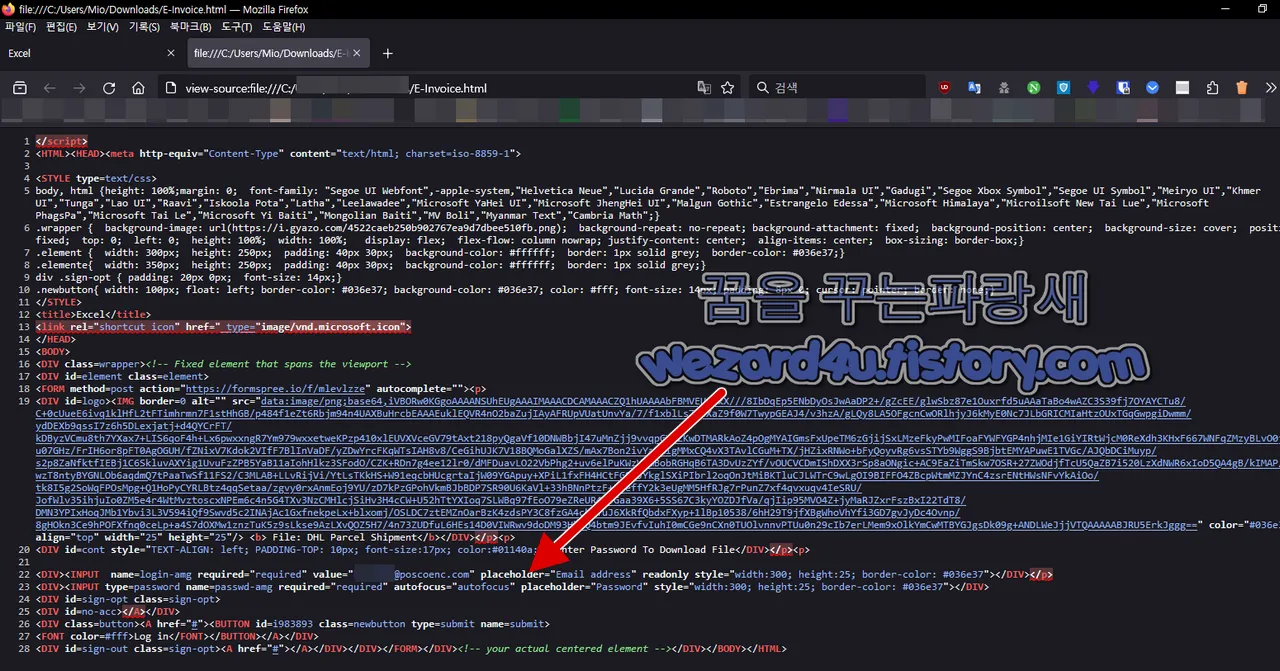Close the E-Invoice file tab

tap(356, 53)
